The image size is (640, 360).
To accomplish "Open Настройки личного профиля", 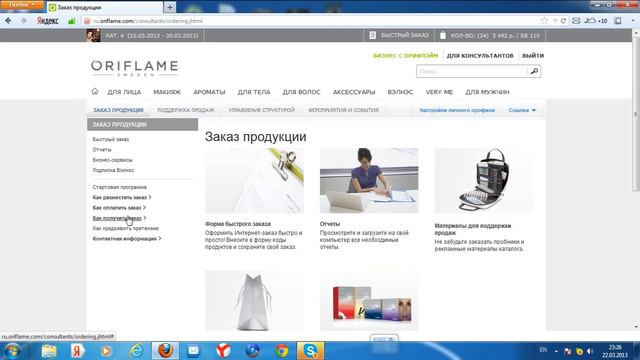I will click(x=457, y=110).
